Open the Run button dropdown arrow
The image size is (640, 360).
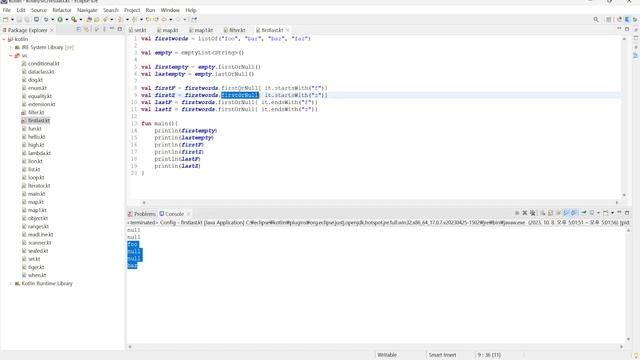point(67,20)
